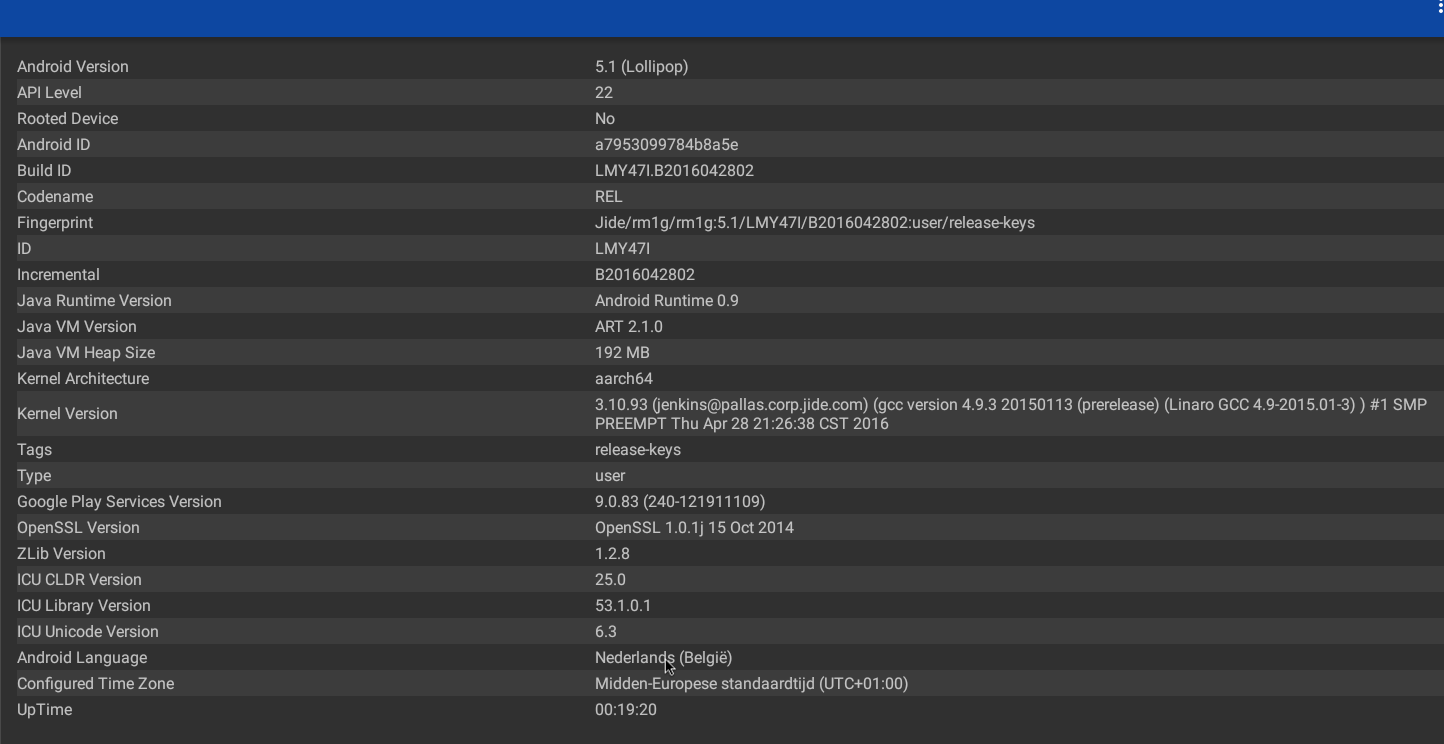Screen dimensions: 1444x744
Task: Click the Kernel Architecture value aarch64
Action: (x=624, y=379)
